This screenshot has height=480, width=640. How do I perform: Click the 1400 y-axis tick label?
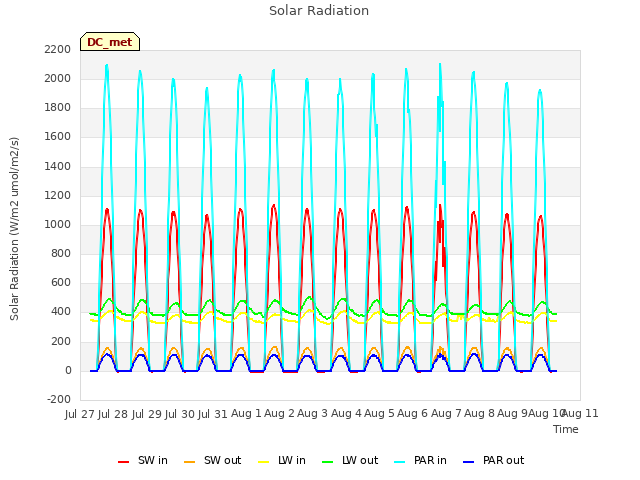[58, 166]
